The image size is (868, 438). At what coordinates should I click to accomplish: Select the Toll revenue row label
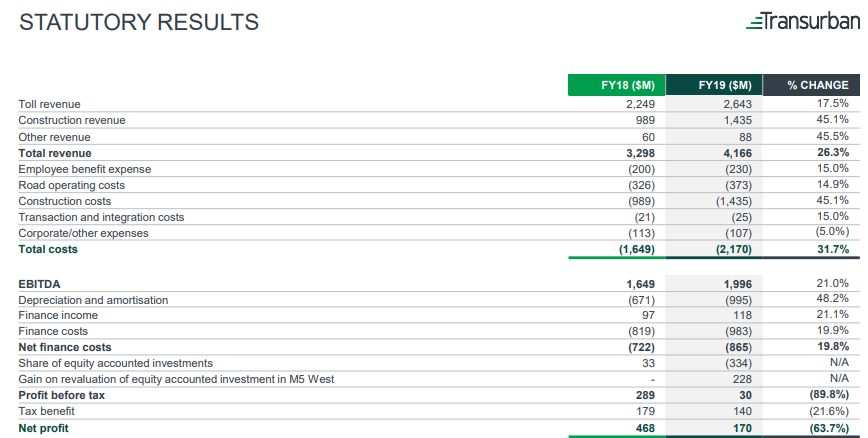tap(49, 104)
